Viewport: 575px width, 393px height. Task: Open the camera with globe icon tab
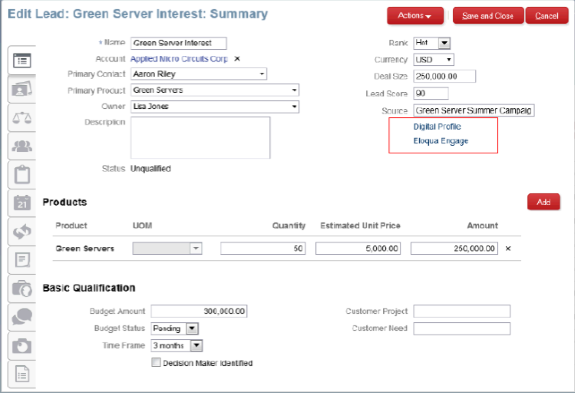pos(22,289)
